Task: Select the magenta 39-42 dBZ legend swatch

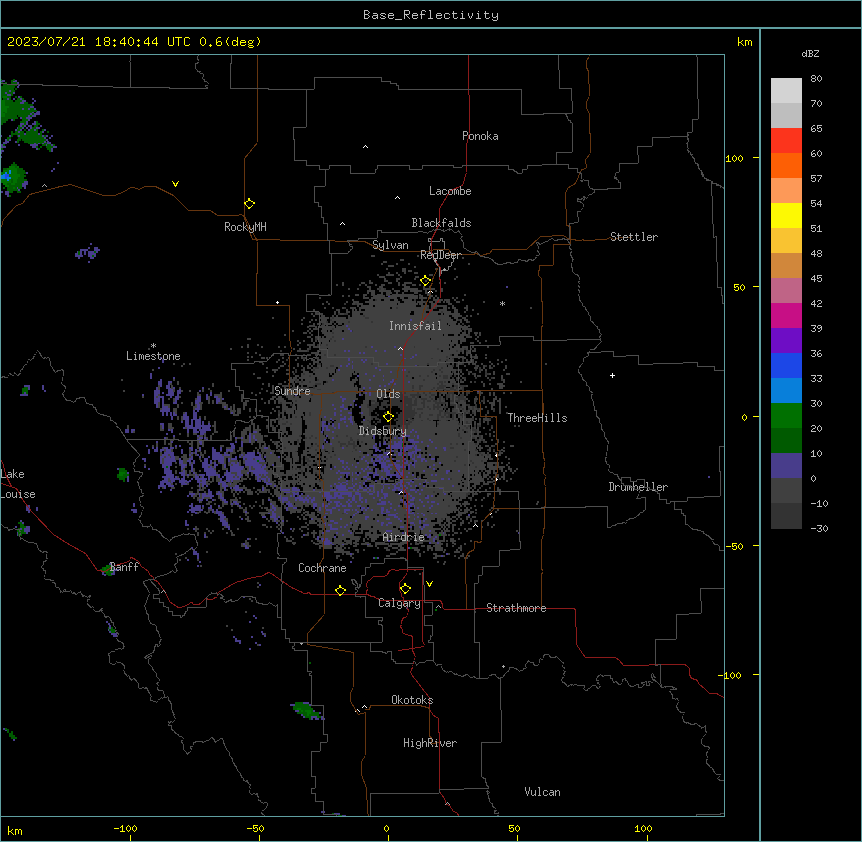Action: 786,315
